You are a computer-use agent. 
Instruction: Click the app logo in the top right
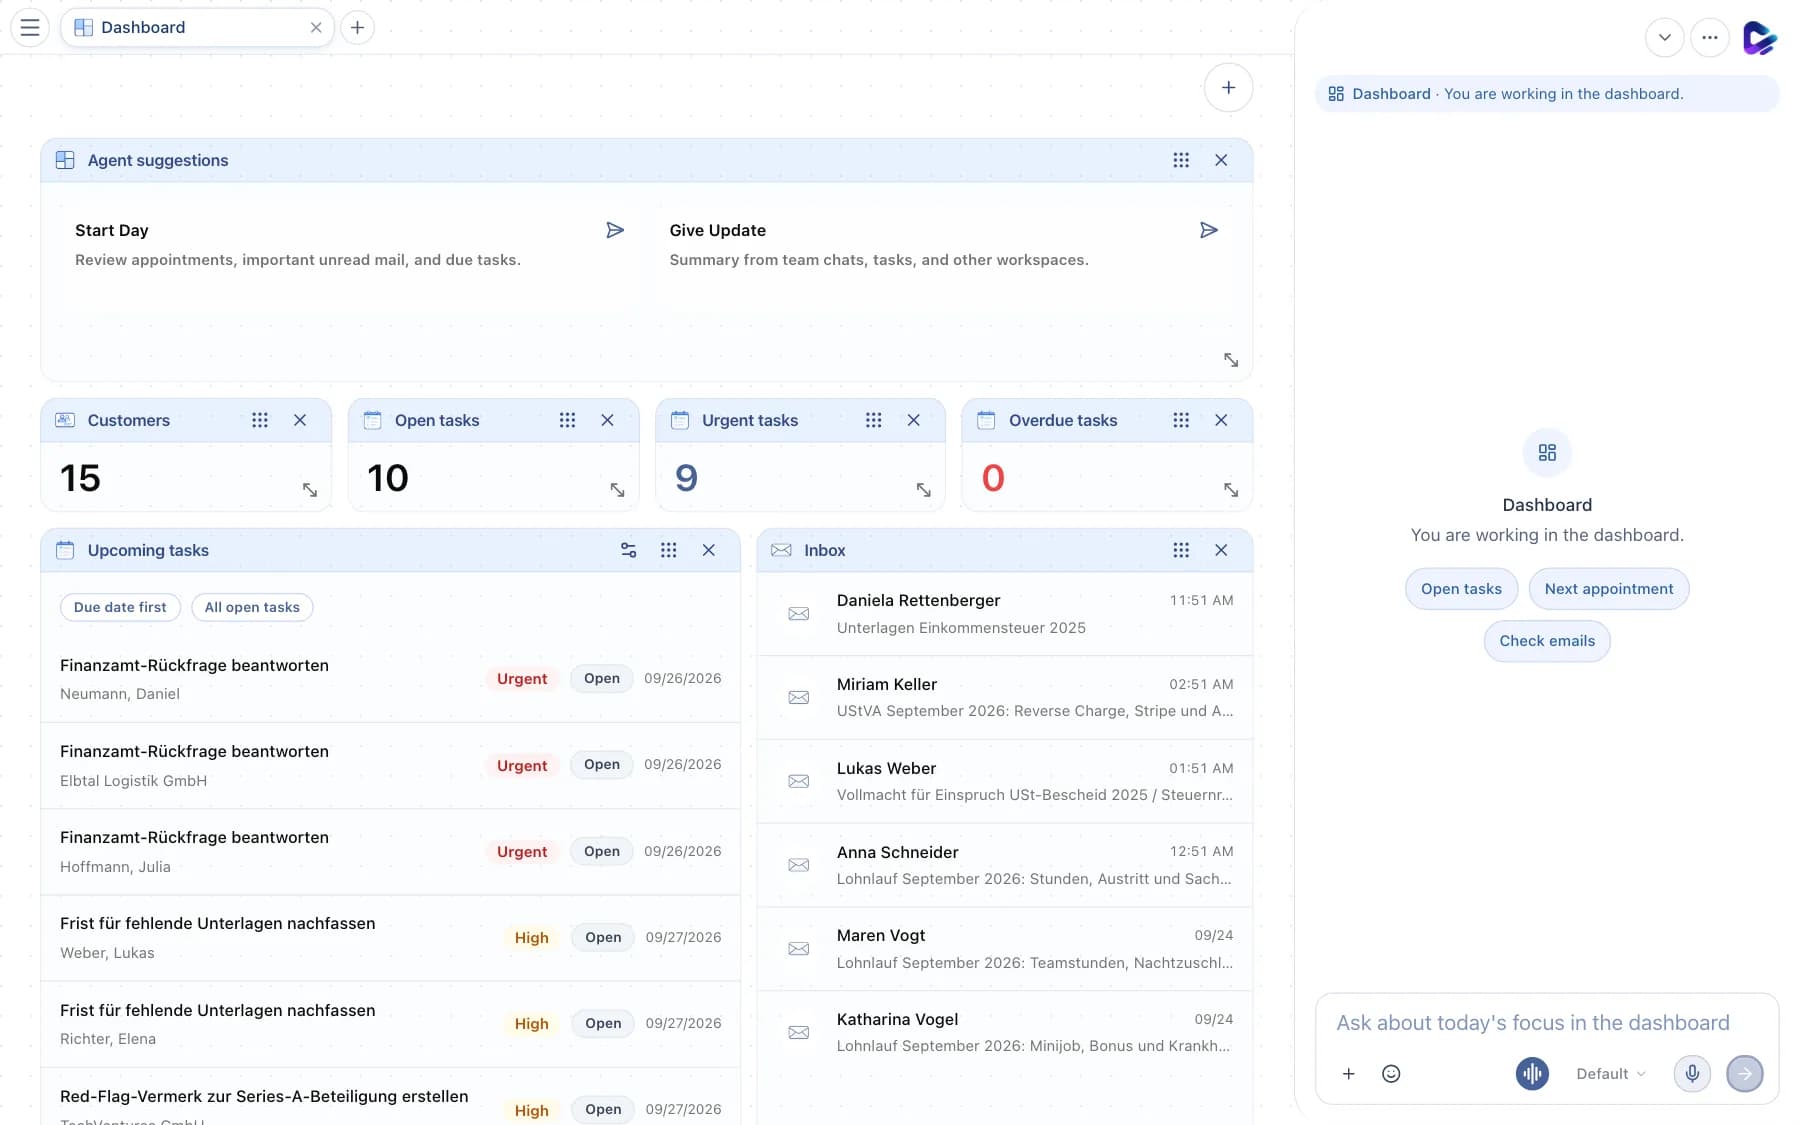click(1759, 38)
